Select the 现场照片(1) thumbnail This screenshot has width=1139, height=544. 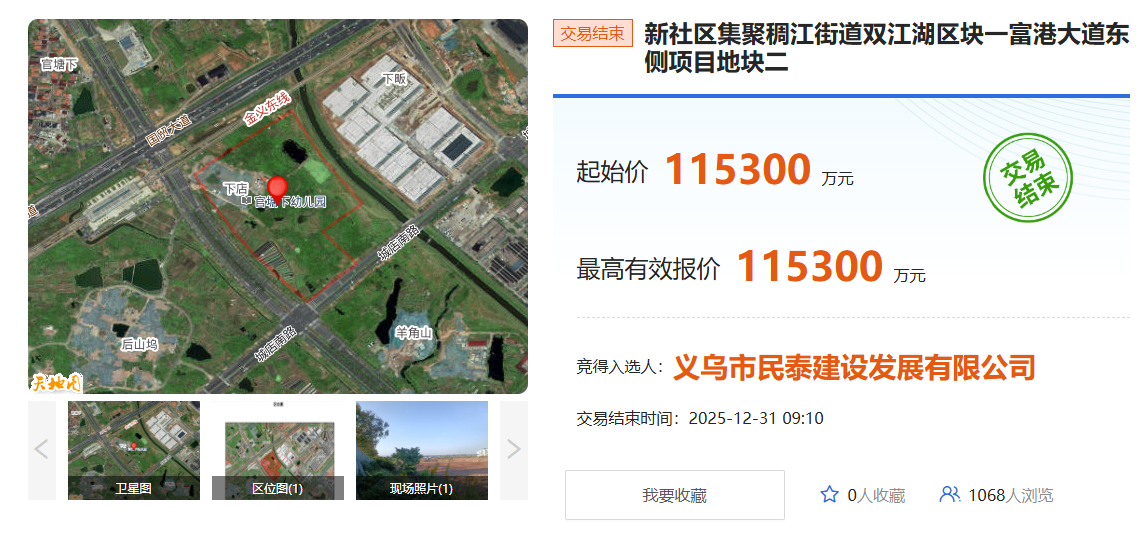click(421, 450)
